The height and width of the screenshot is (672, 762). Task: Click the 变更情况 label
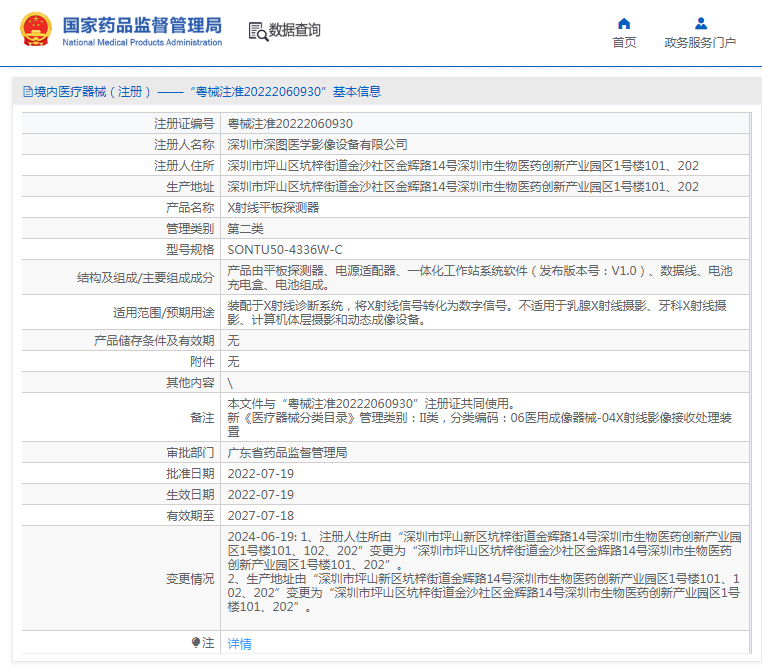click(x=190, y=578)
